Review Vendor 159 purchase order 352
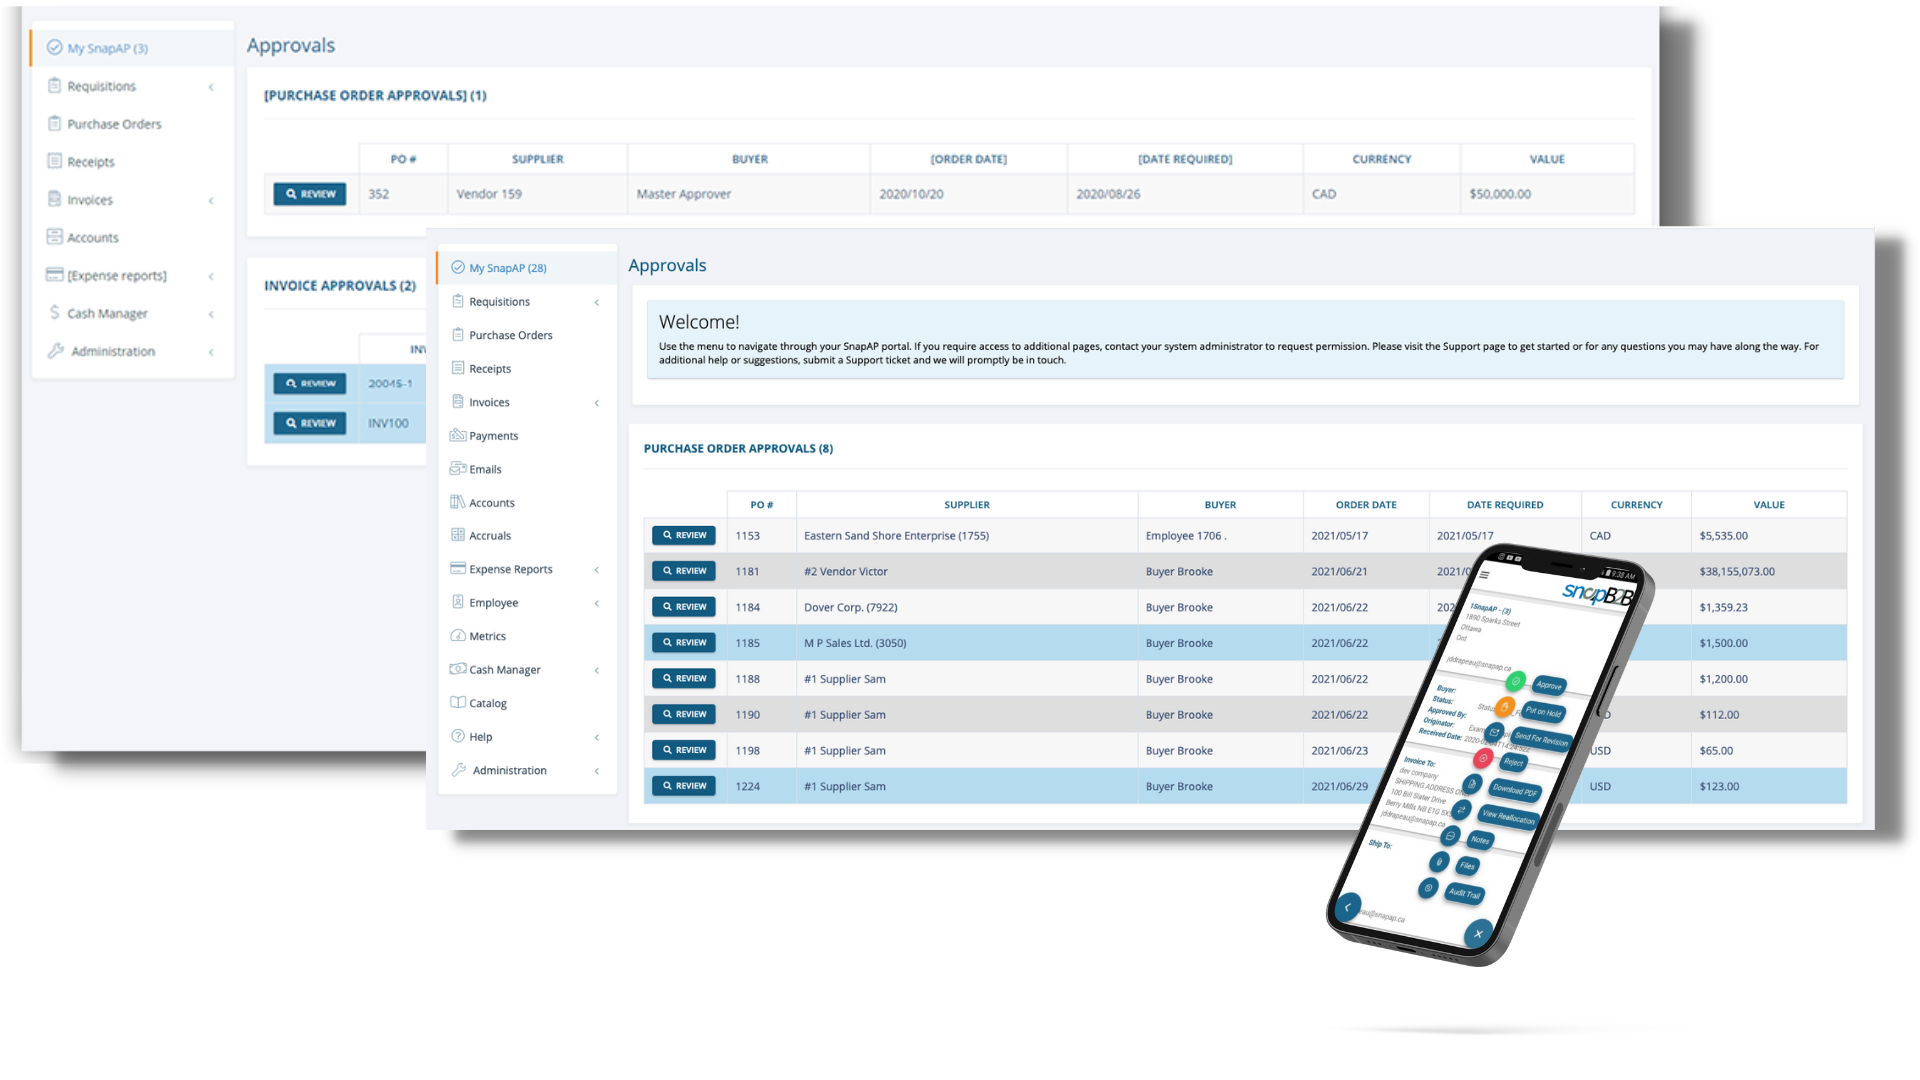This screenshot has width=1920, height=1080. click(310, 194)
